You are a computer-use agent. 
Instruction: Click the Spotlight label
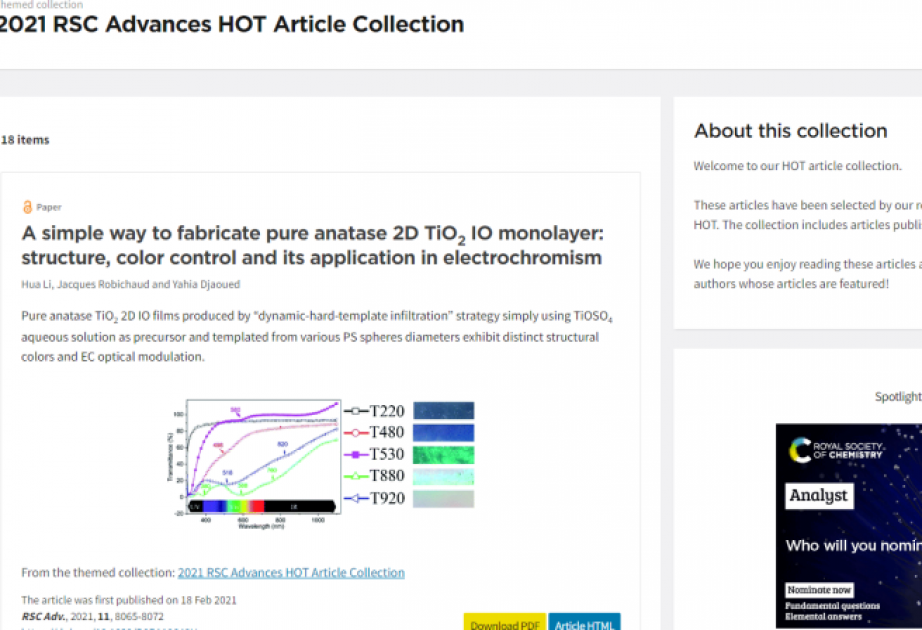tap(898, 396)
